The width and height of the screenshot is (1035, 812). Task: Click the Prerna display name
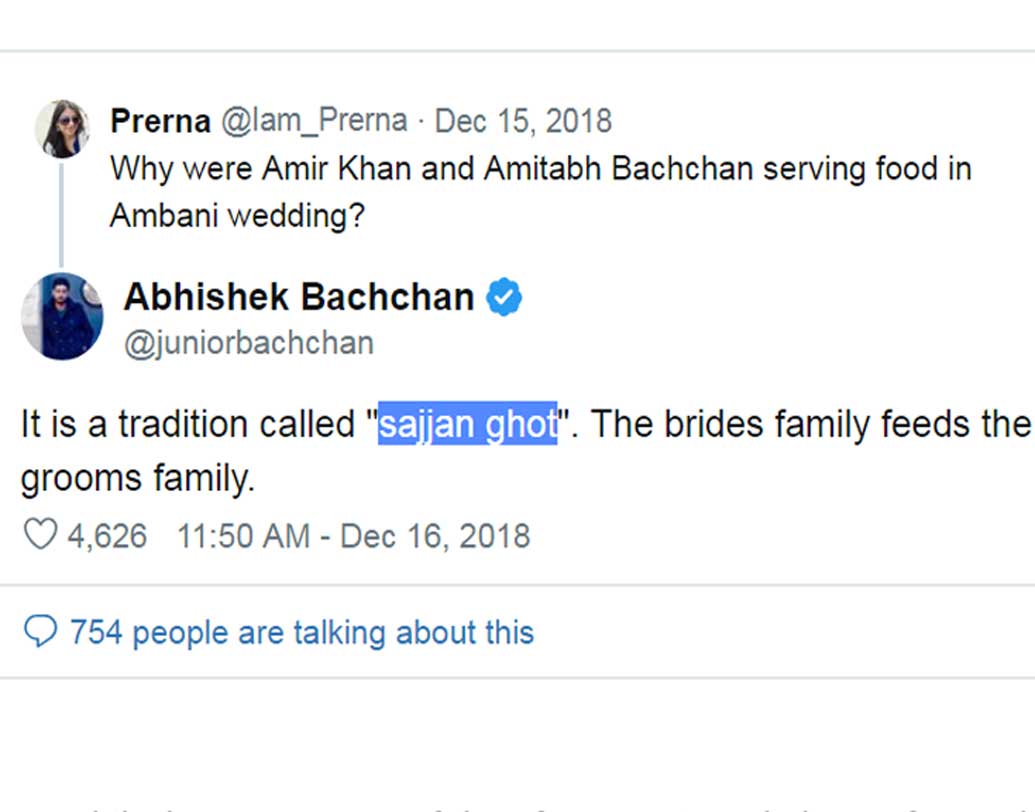pos(160,121)
